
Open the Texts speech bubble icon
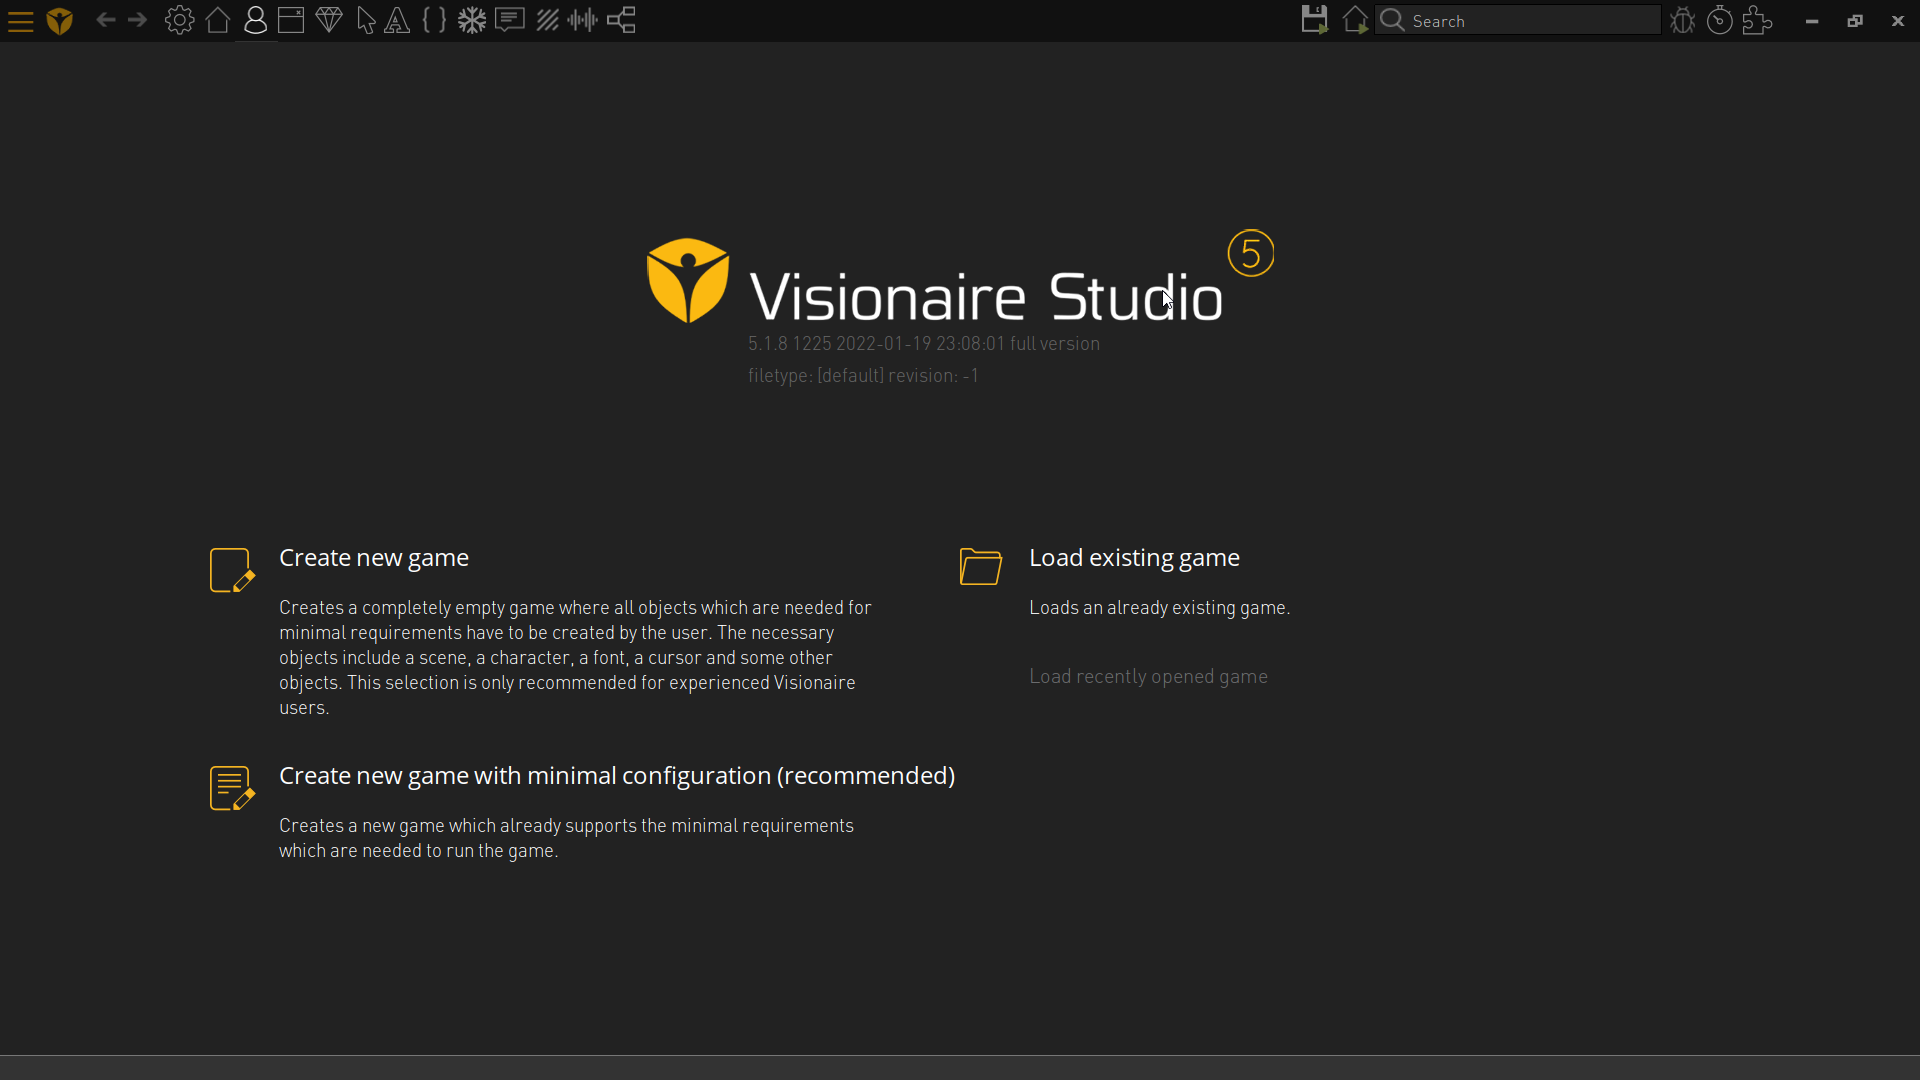510,20
